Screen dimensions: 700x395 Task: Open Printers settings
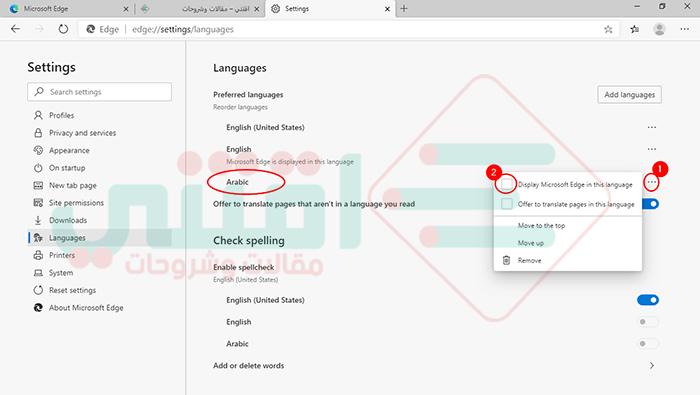[x=62, y=255]
